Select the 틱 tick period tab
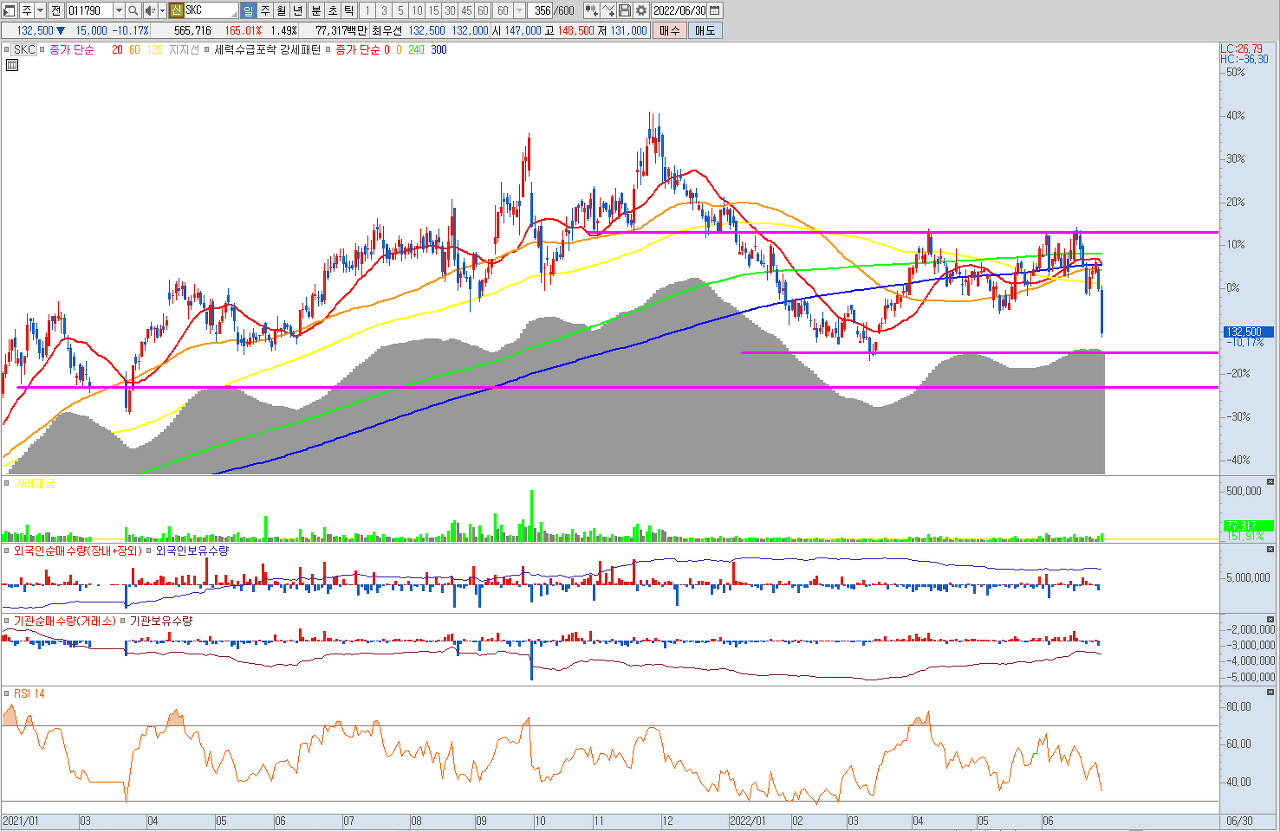The image size is (1280, 831). pyautogui.click(x=348, y=11)
